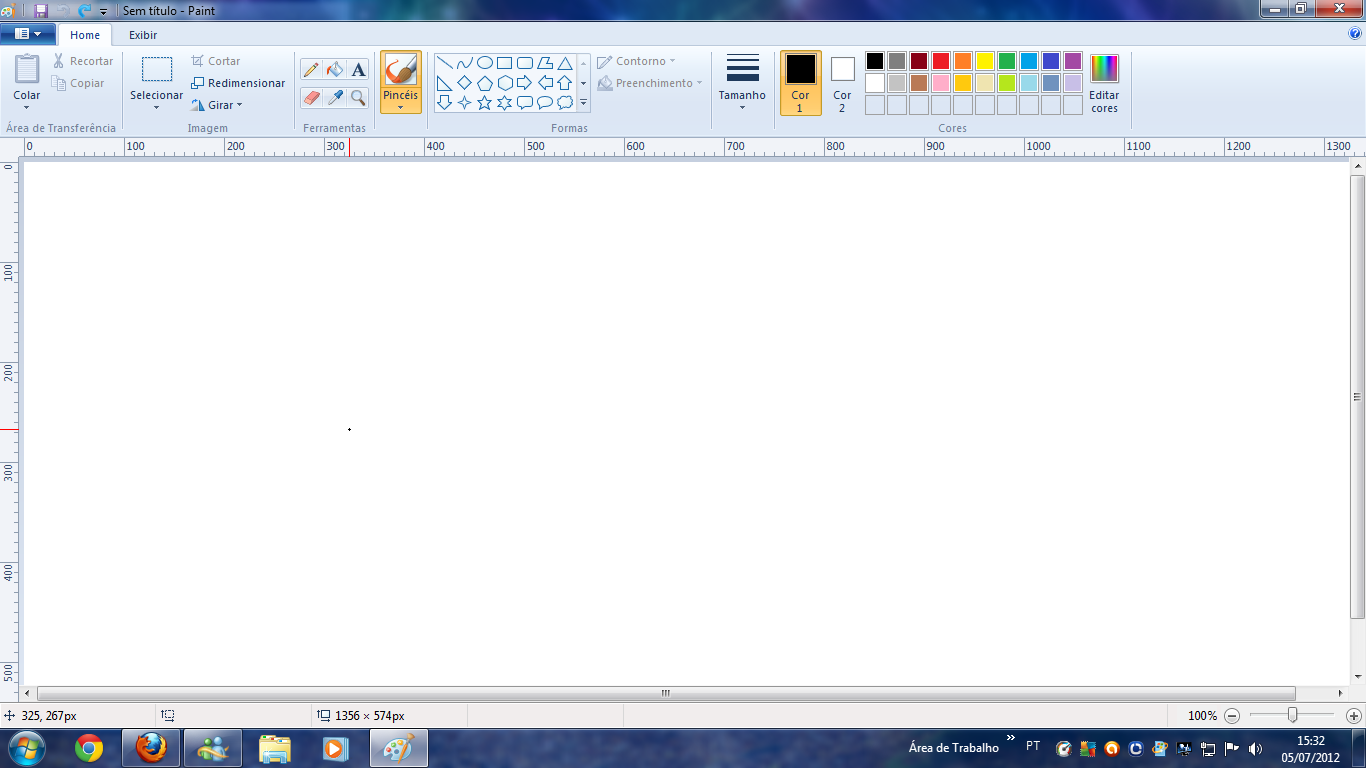Select the five-pointed star shape
1366x768 pixels.
(486, 101)
